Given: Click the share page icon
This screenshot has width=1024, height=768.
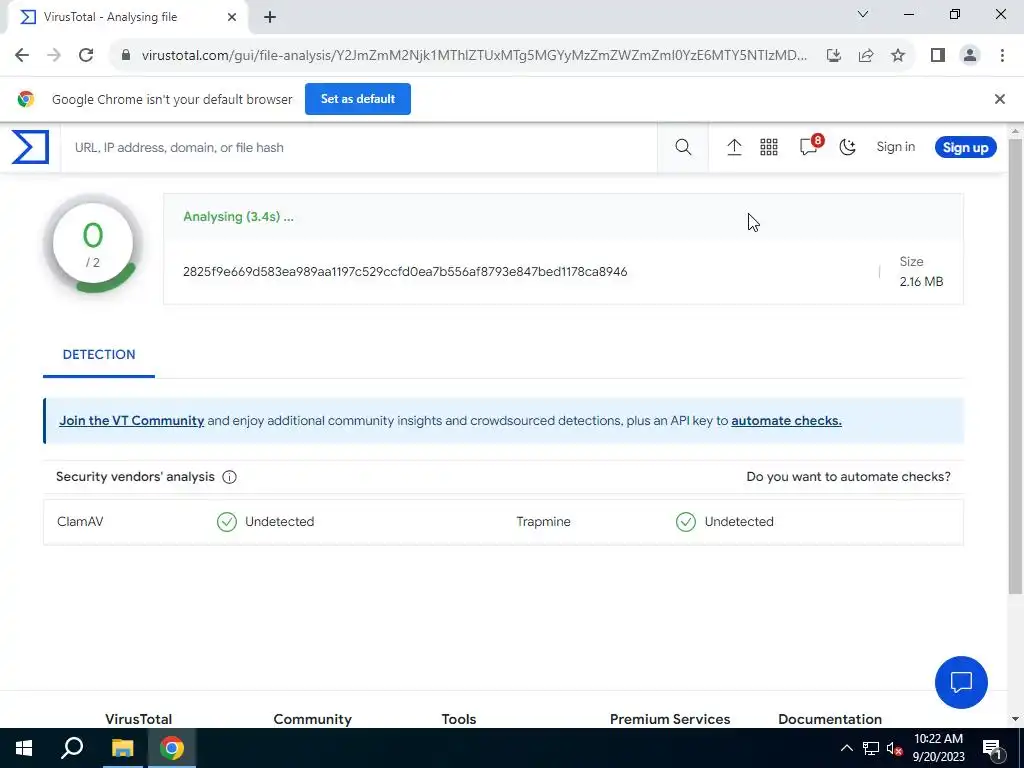Looking at the screenshot, I should [x=866, y=55].
